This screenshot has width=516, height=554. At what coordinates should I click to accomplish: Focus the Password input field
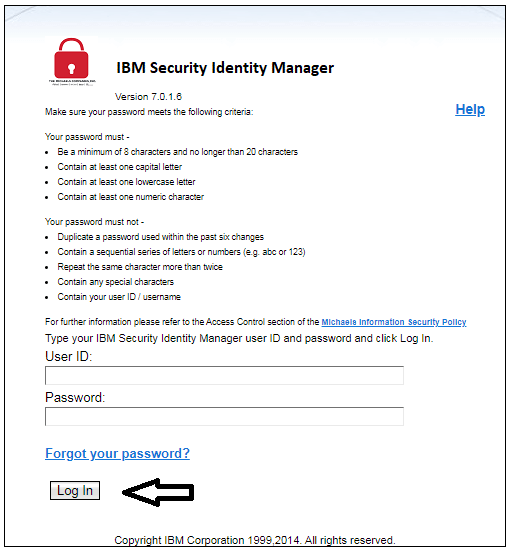point(224,416)
